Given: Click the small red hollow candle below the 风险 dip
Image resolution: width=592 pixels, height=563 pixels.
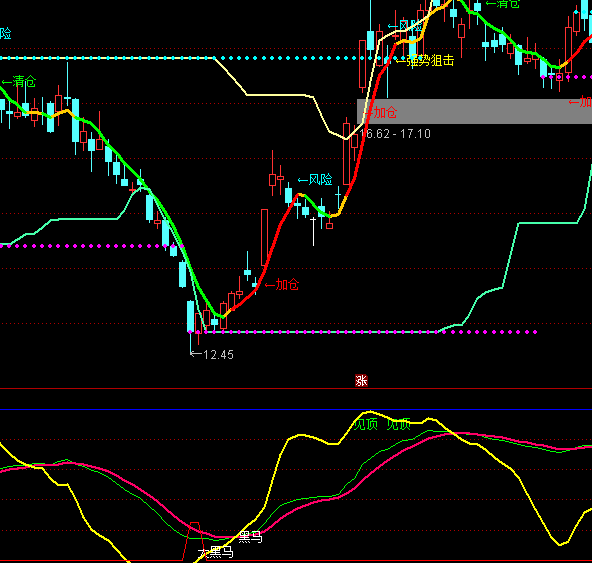Looking at the screenshot, I should (330, 226).
